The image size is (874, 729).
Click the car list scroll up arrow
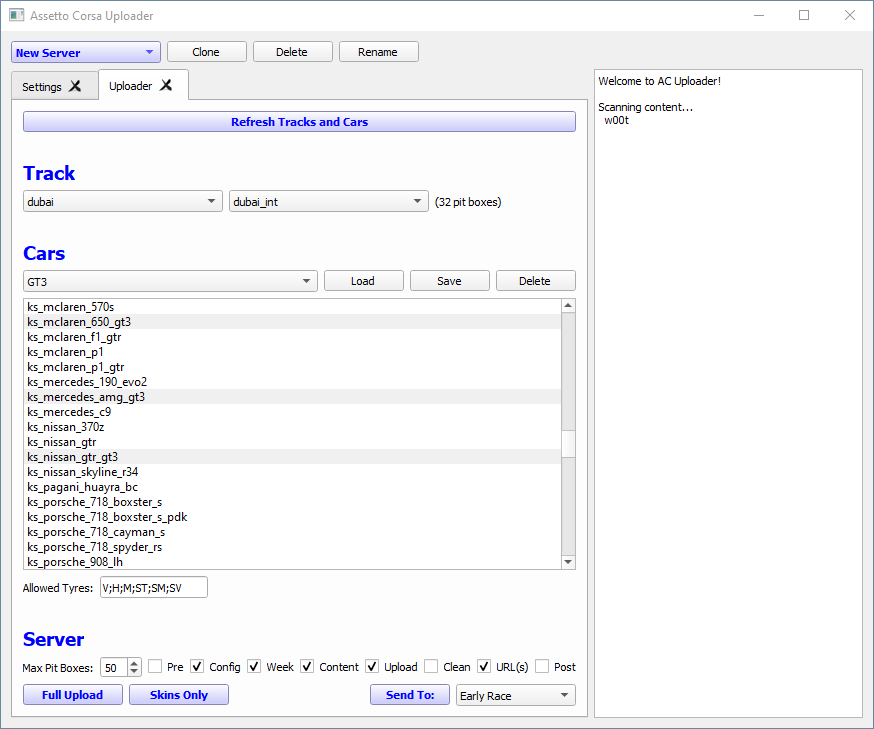[568, 305]
